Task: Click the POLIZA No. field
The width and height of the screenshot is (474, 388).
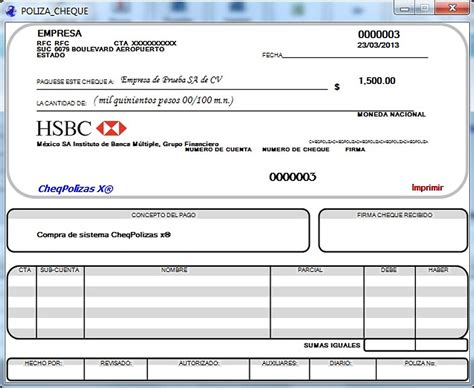Action: [x=422, y=369]
